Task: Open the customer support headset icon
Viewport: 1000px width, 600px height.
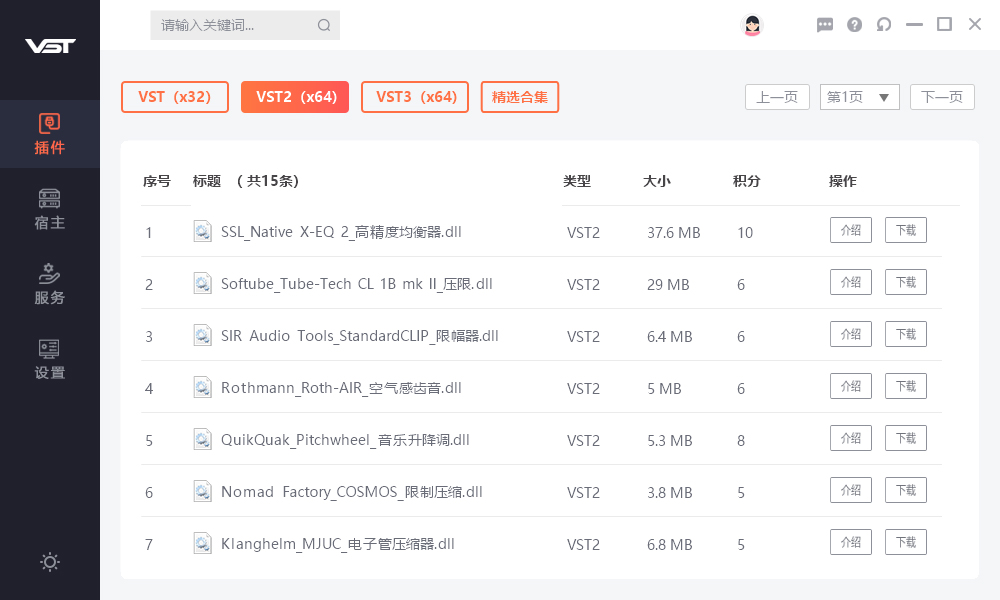Action: (x=884, y=25)
